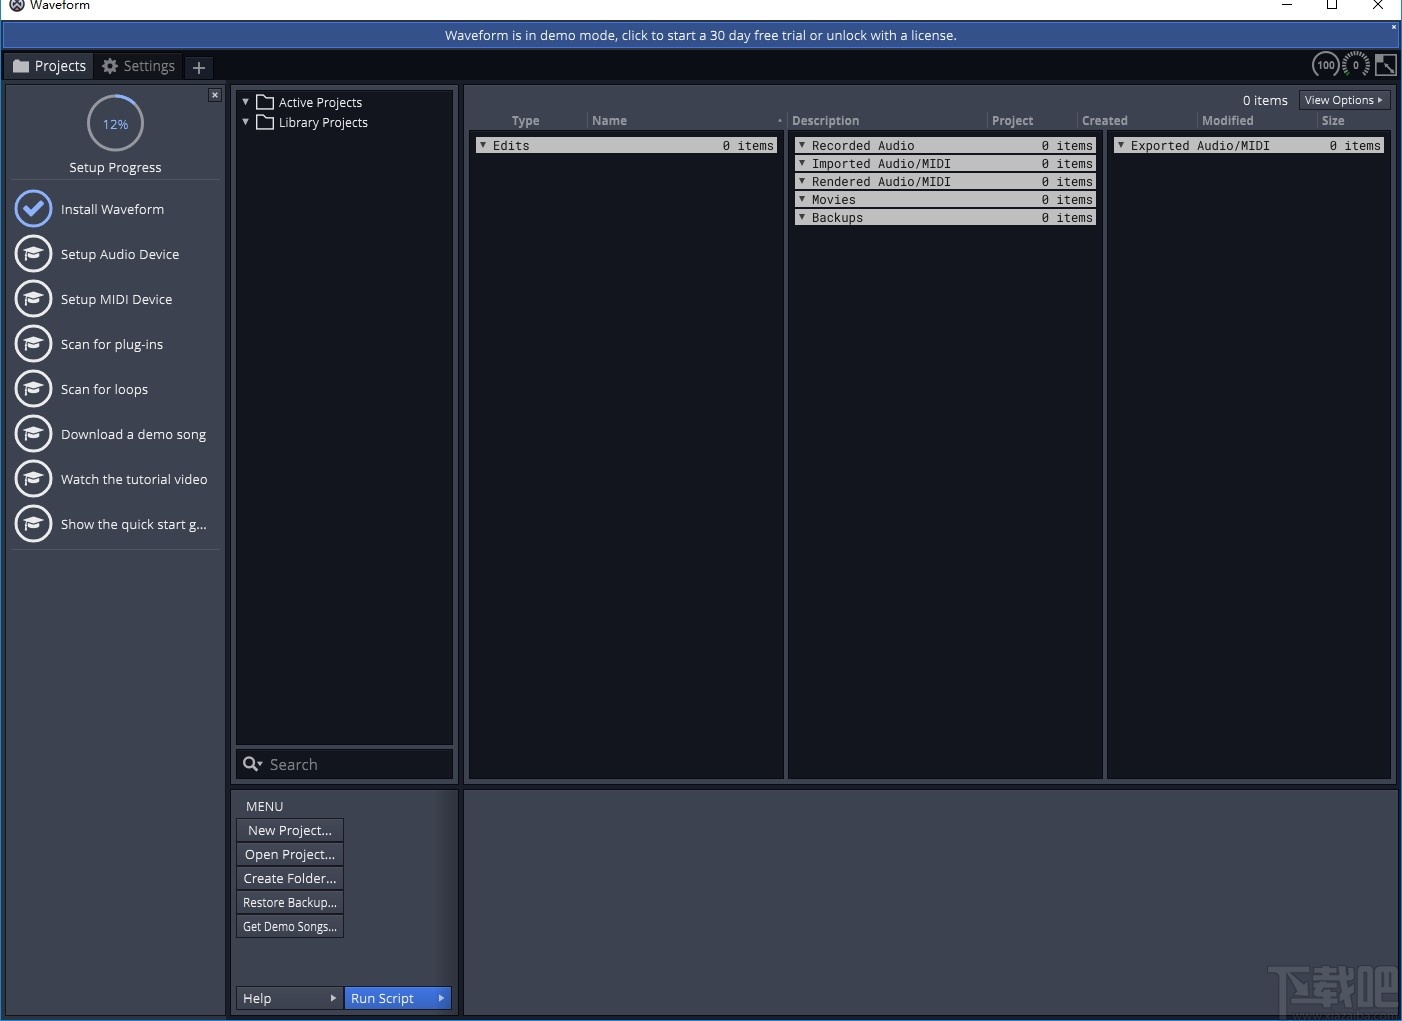The height and width of the screenshot is (1021, 1402).
Task: Collapse the Imported Audio/MIDI section
Action: tap(802, 163)
